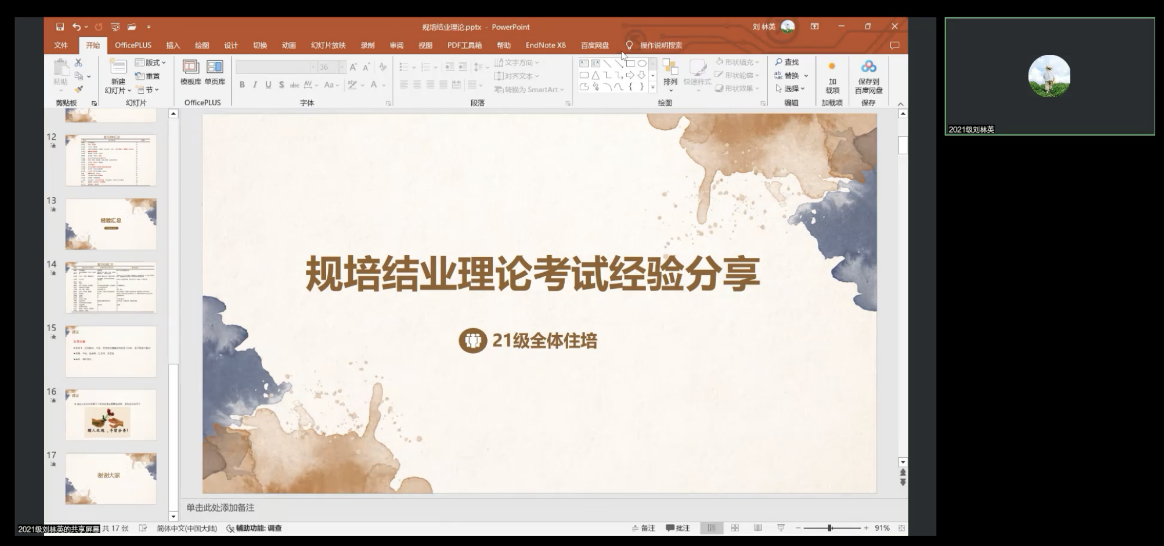Click the New Slide (新建幻灯片) icon
This screenshot has height=546, width=1164.
(118, 71)
